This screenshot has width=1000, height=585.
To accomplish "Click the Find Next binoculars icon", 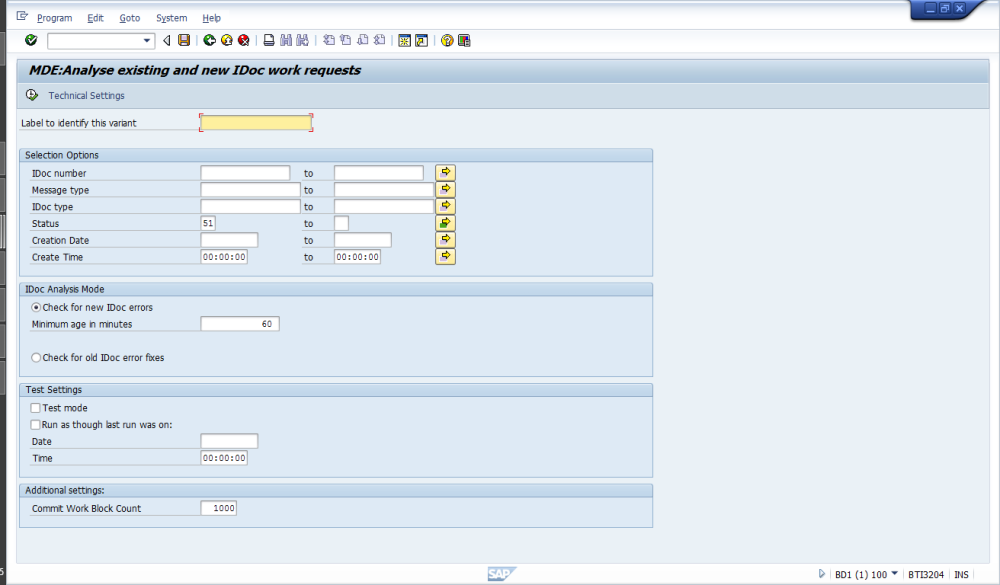I will (x=303, y=40).
